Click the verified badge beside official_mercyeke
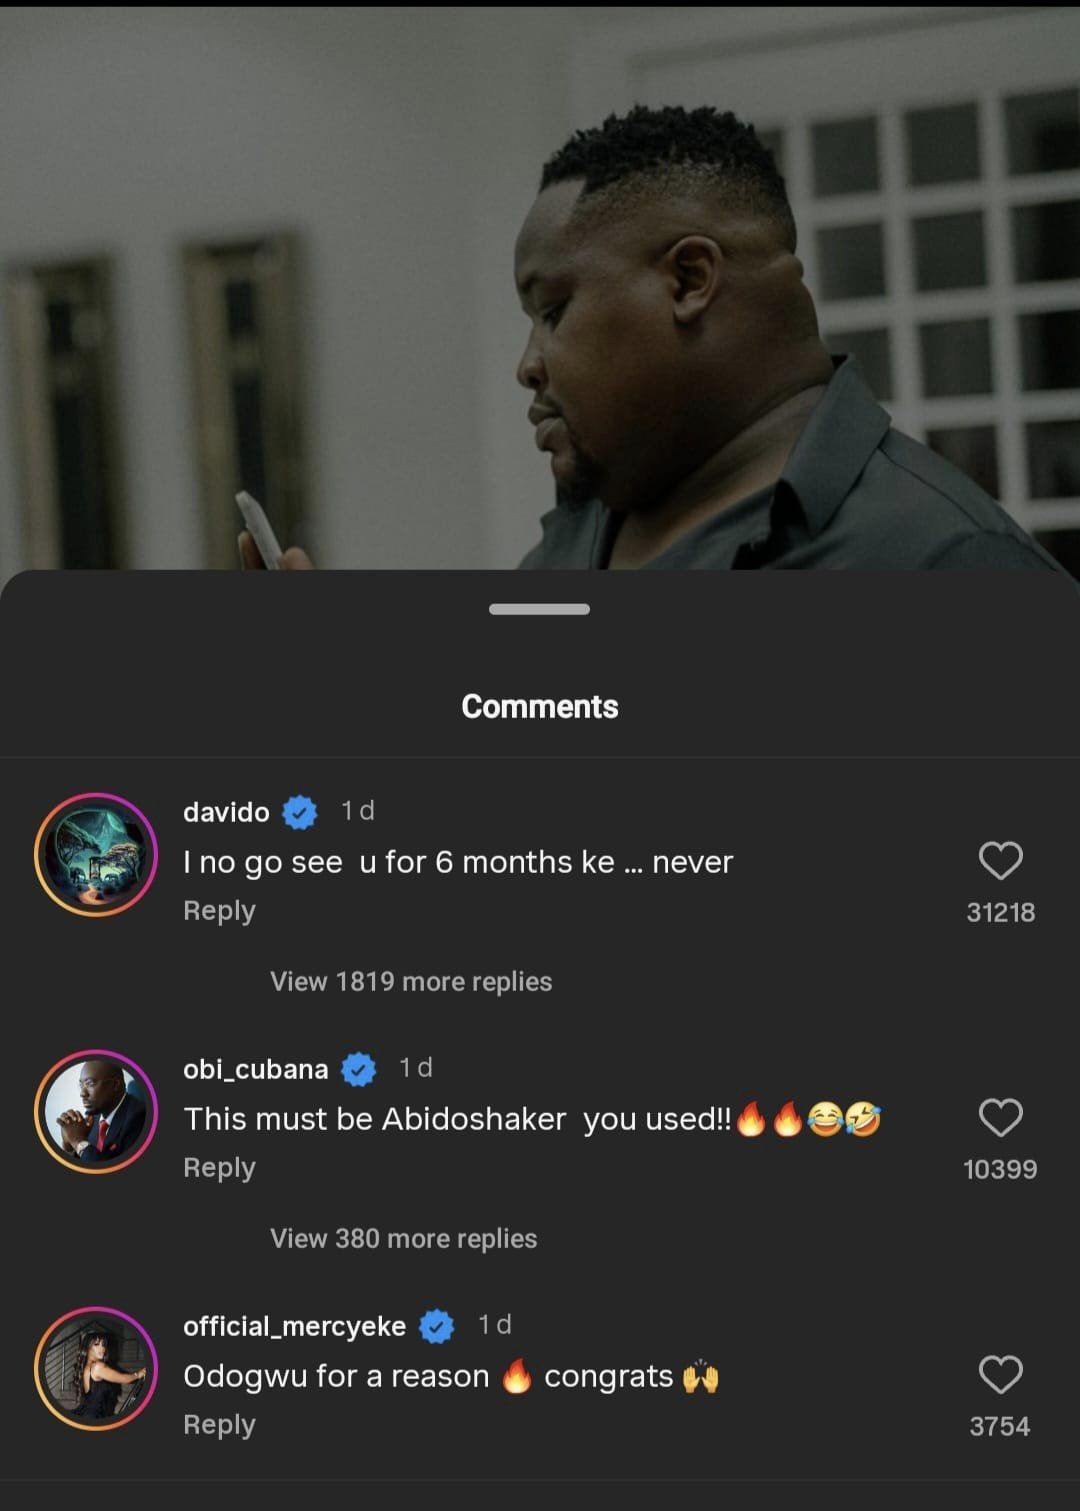 (x=434, y=1325)
